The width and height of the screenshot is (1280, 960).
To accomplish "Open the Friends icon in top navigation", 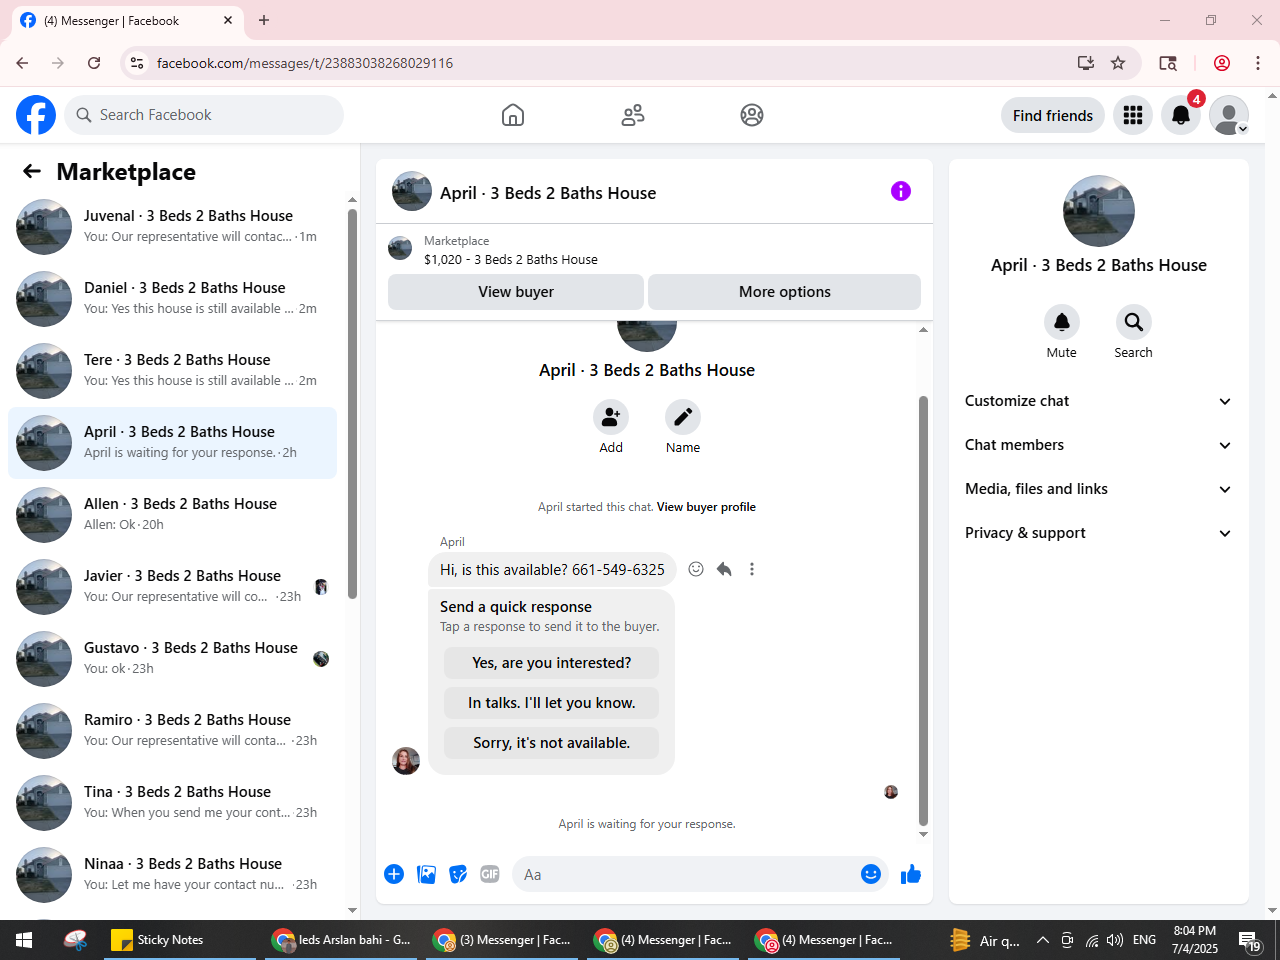I will click(x=633, y=115).
